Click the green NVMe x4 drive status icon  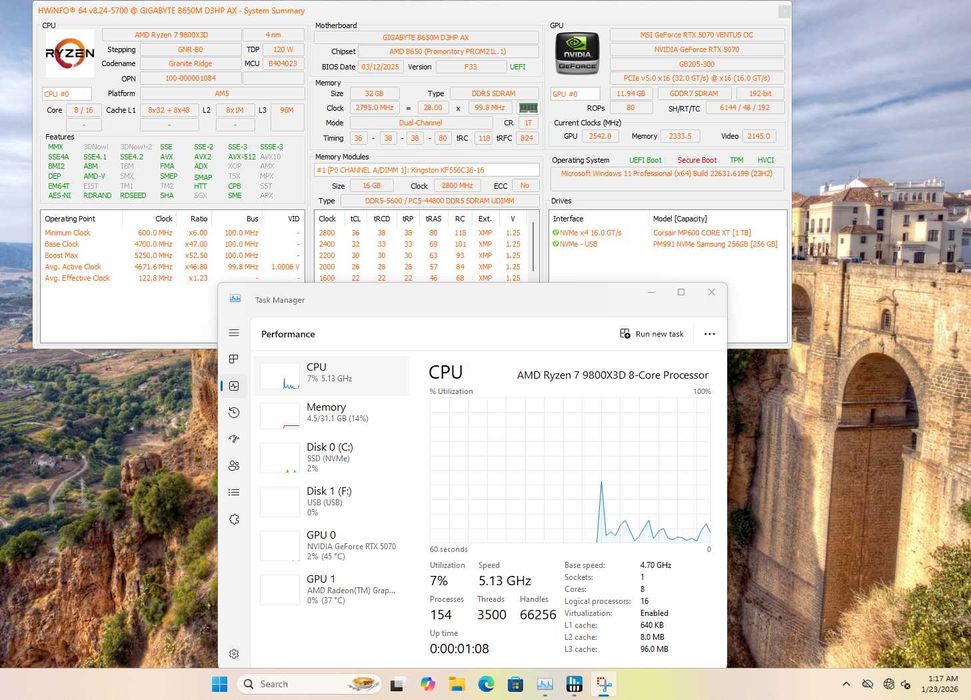click(555, 233)
